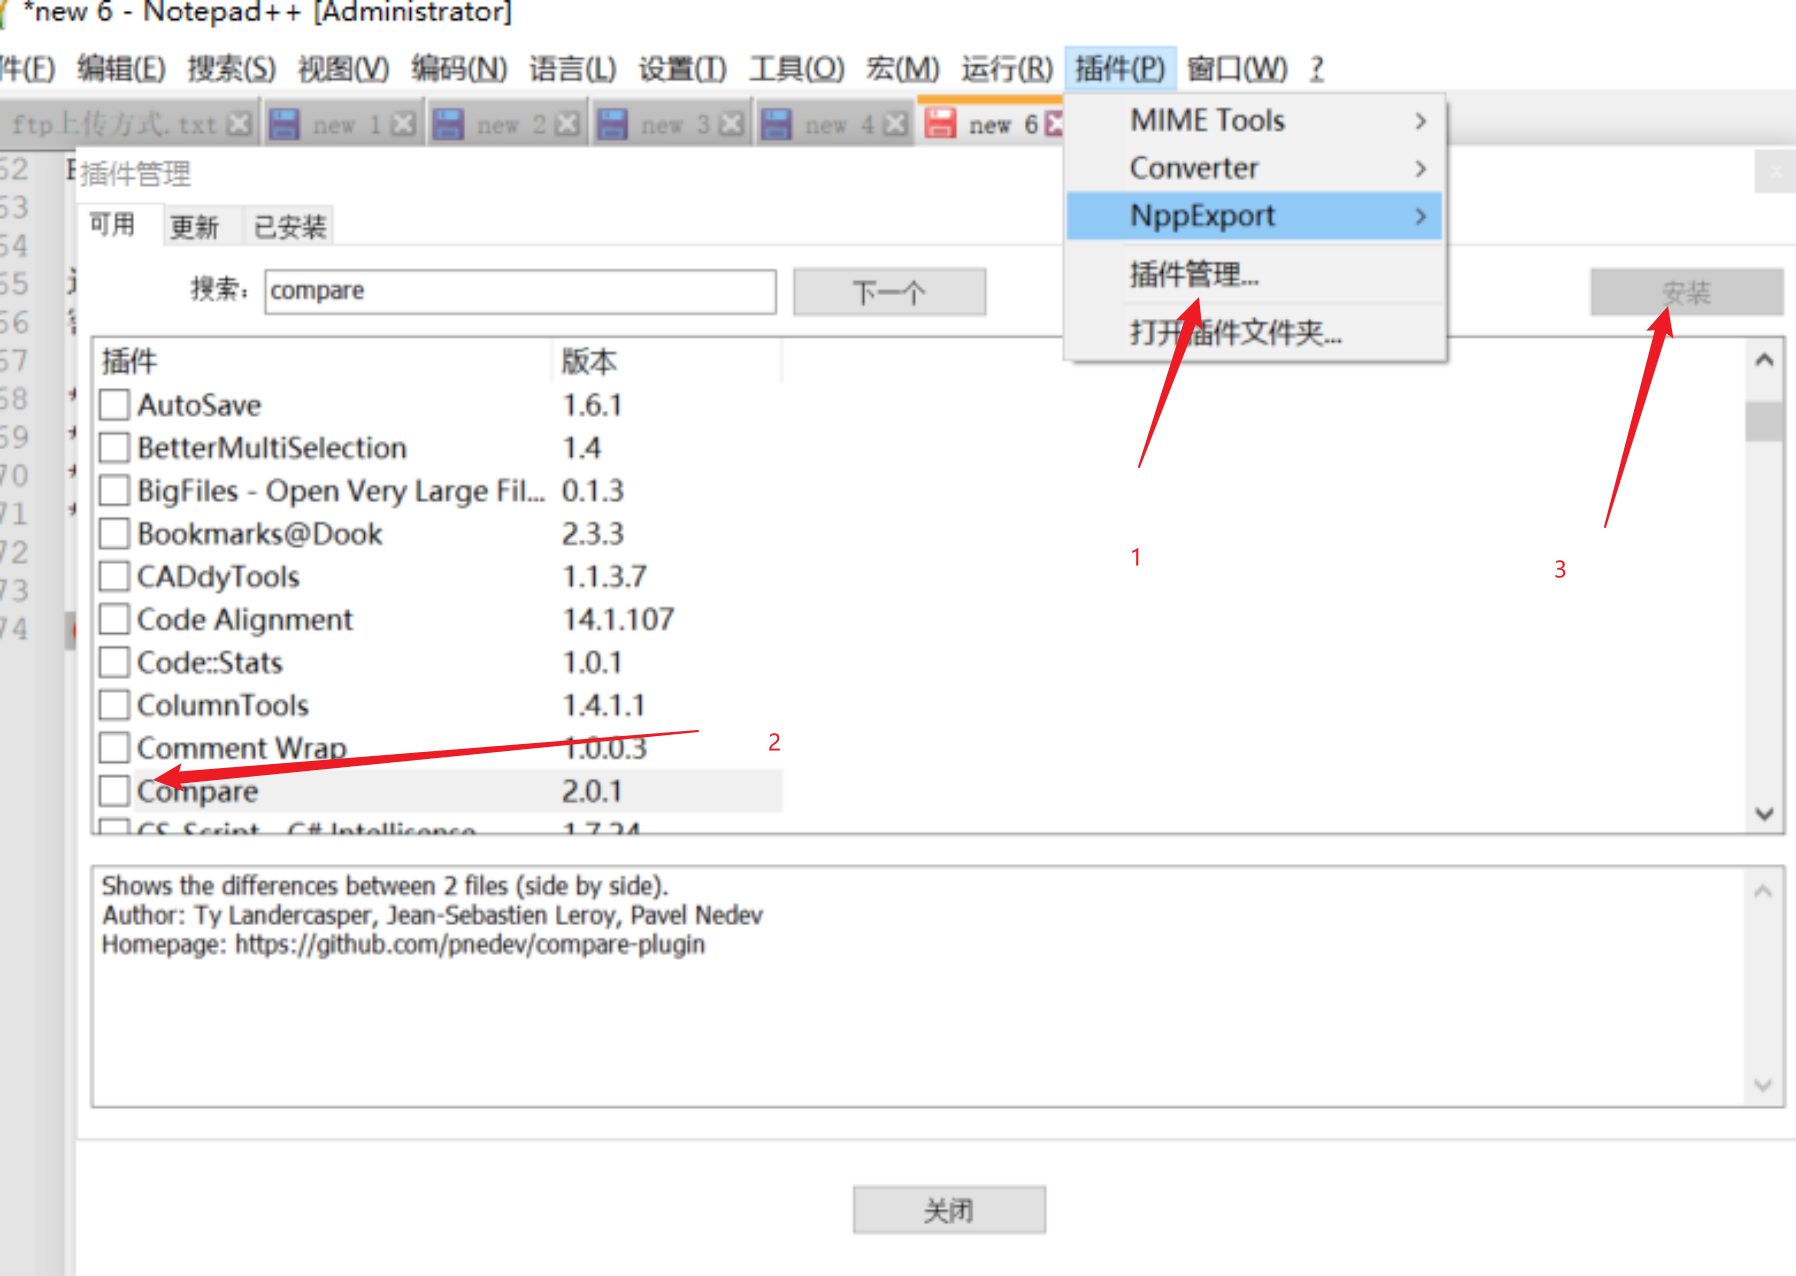
Task: Click the 安装 button
Action: point(1687,292)
